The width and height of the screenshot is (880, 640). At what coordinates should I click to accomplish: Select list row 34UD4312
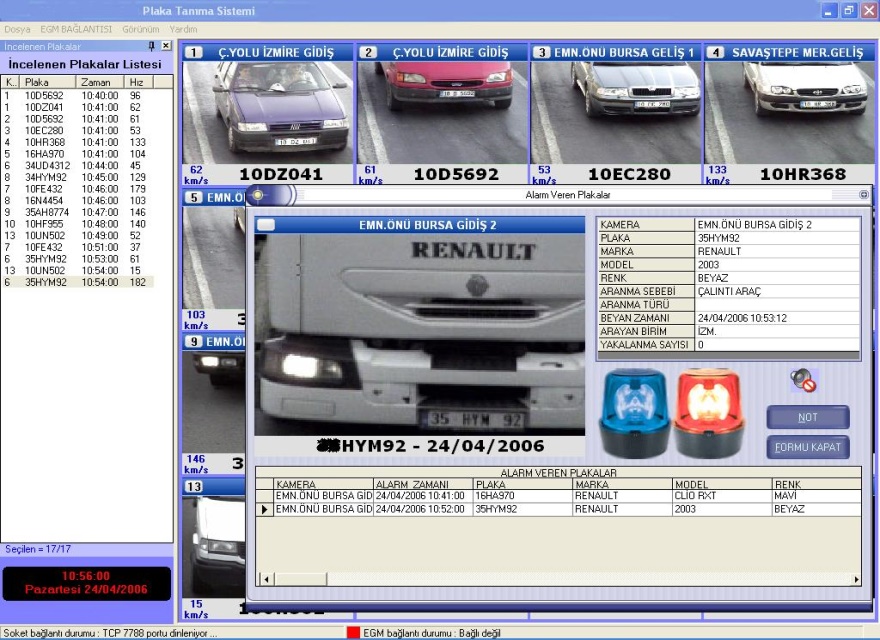(77, 166)
